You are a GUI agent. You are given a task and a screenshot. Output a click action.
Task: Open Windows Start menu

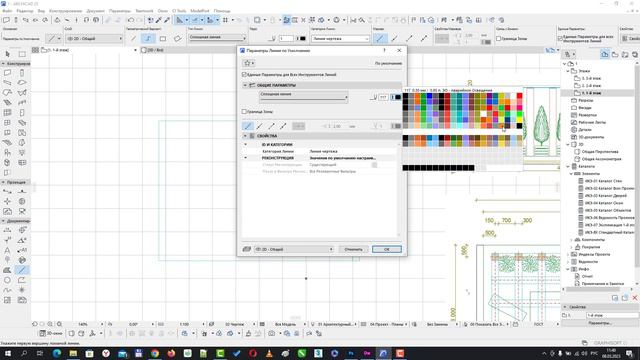(x=7, y=353)
